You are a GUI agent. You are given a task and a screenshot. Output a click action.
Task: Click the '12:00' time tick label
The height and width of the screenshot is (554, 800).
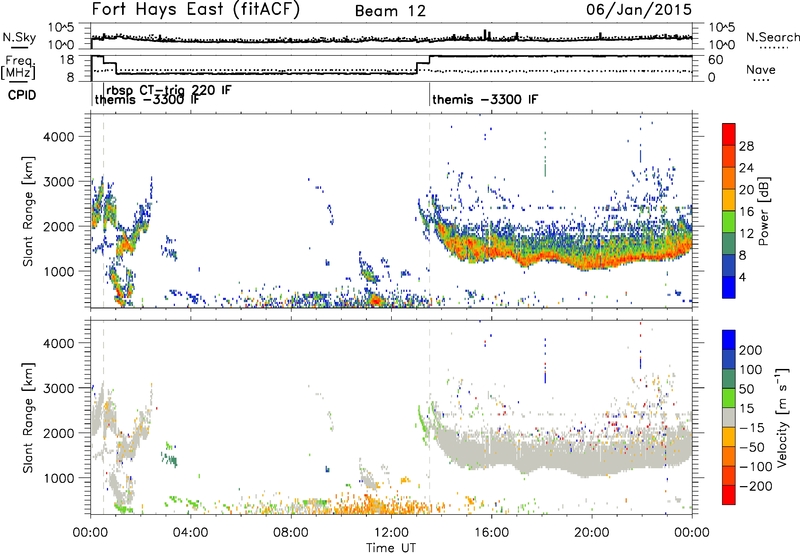[x=391, y=533]
